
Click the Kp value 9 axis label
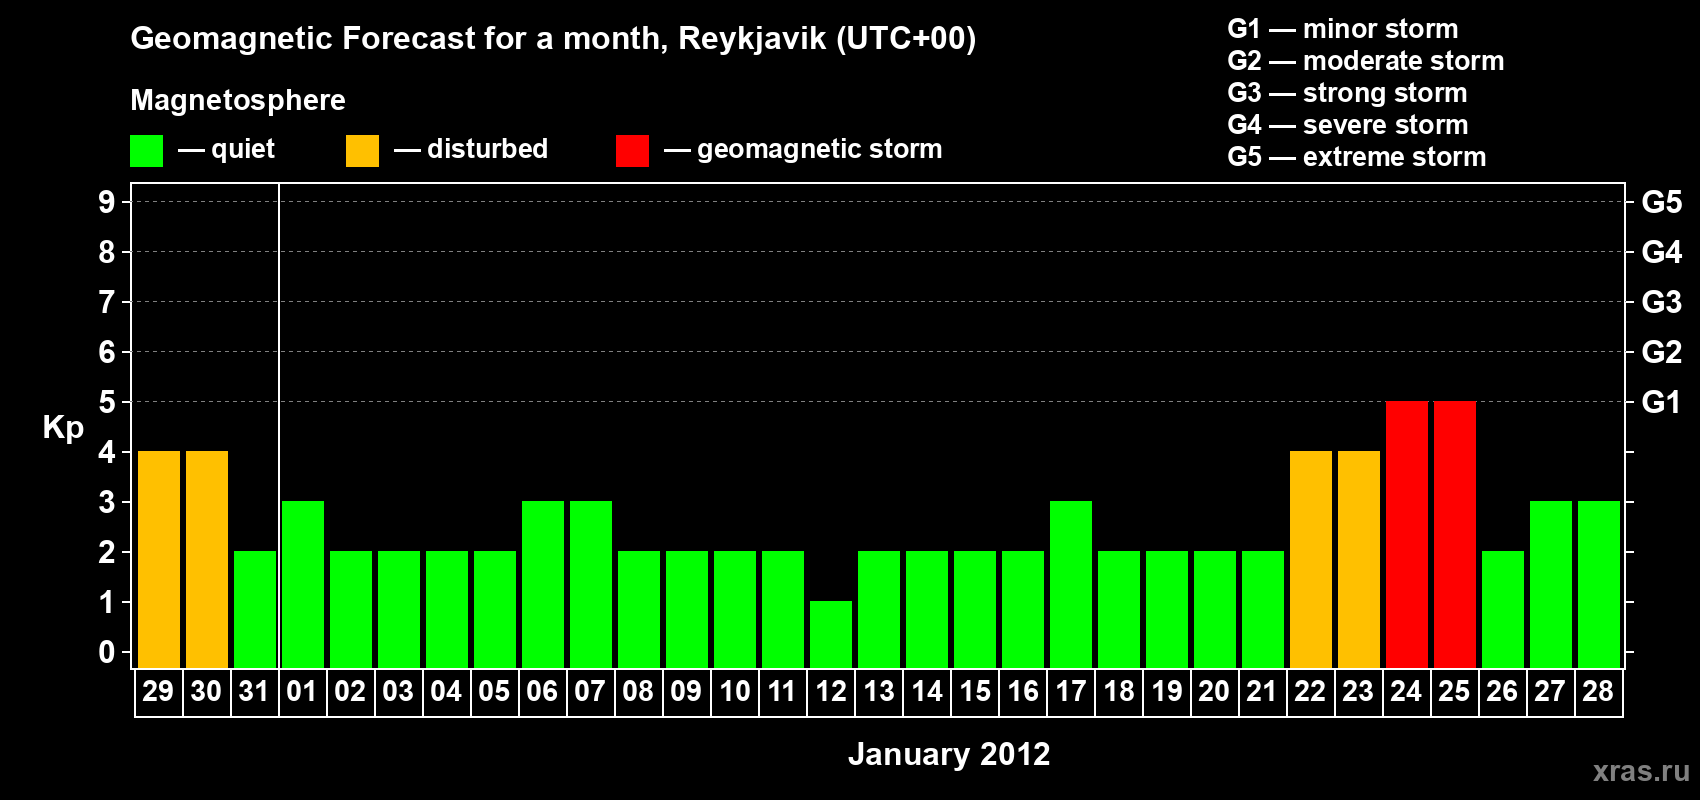[107, 202]
